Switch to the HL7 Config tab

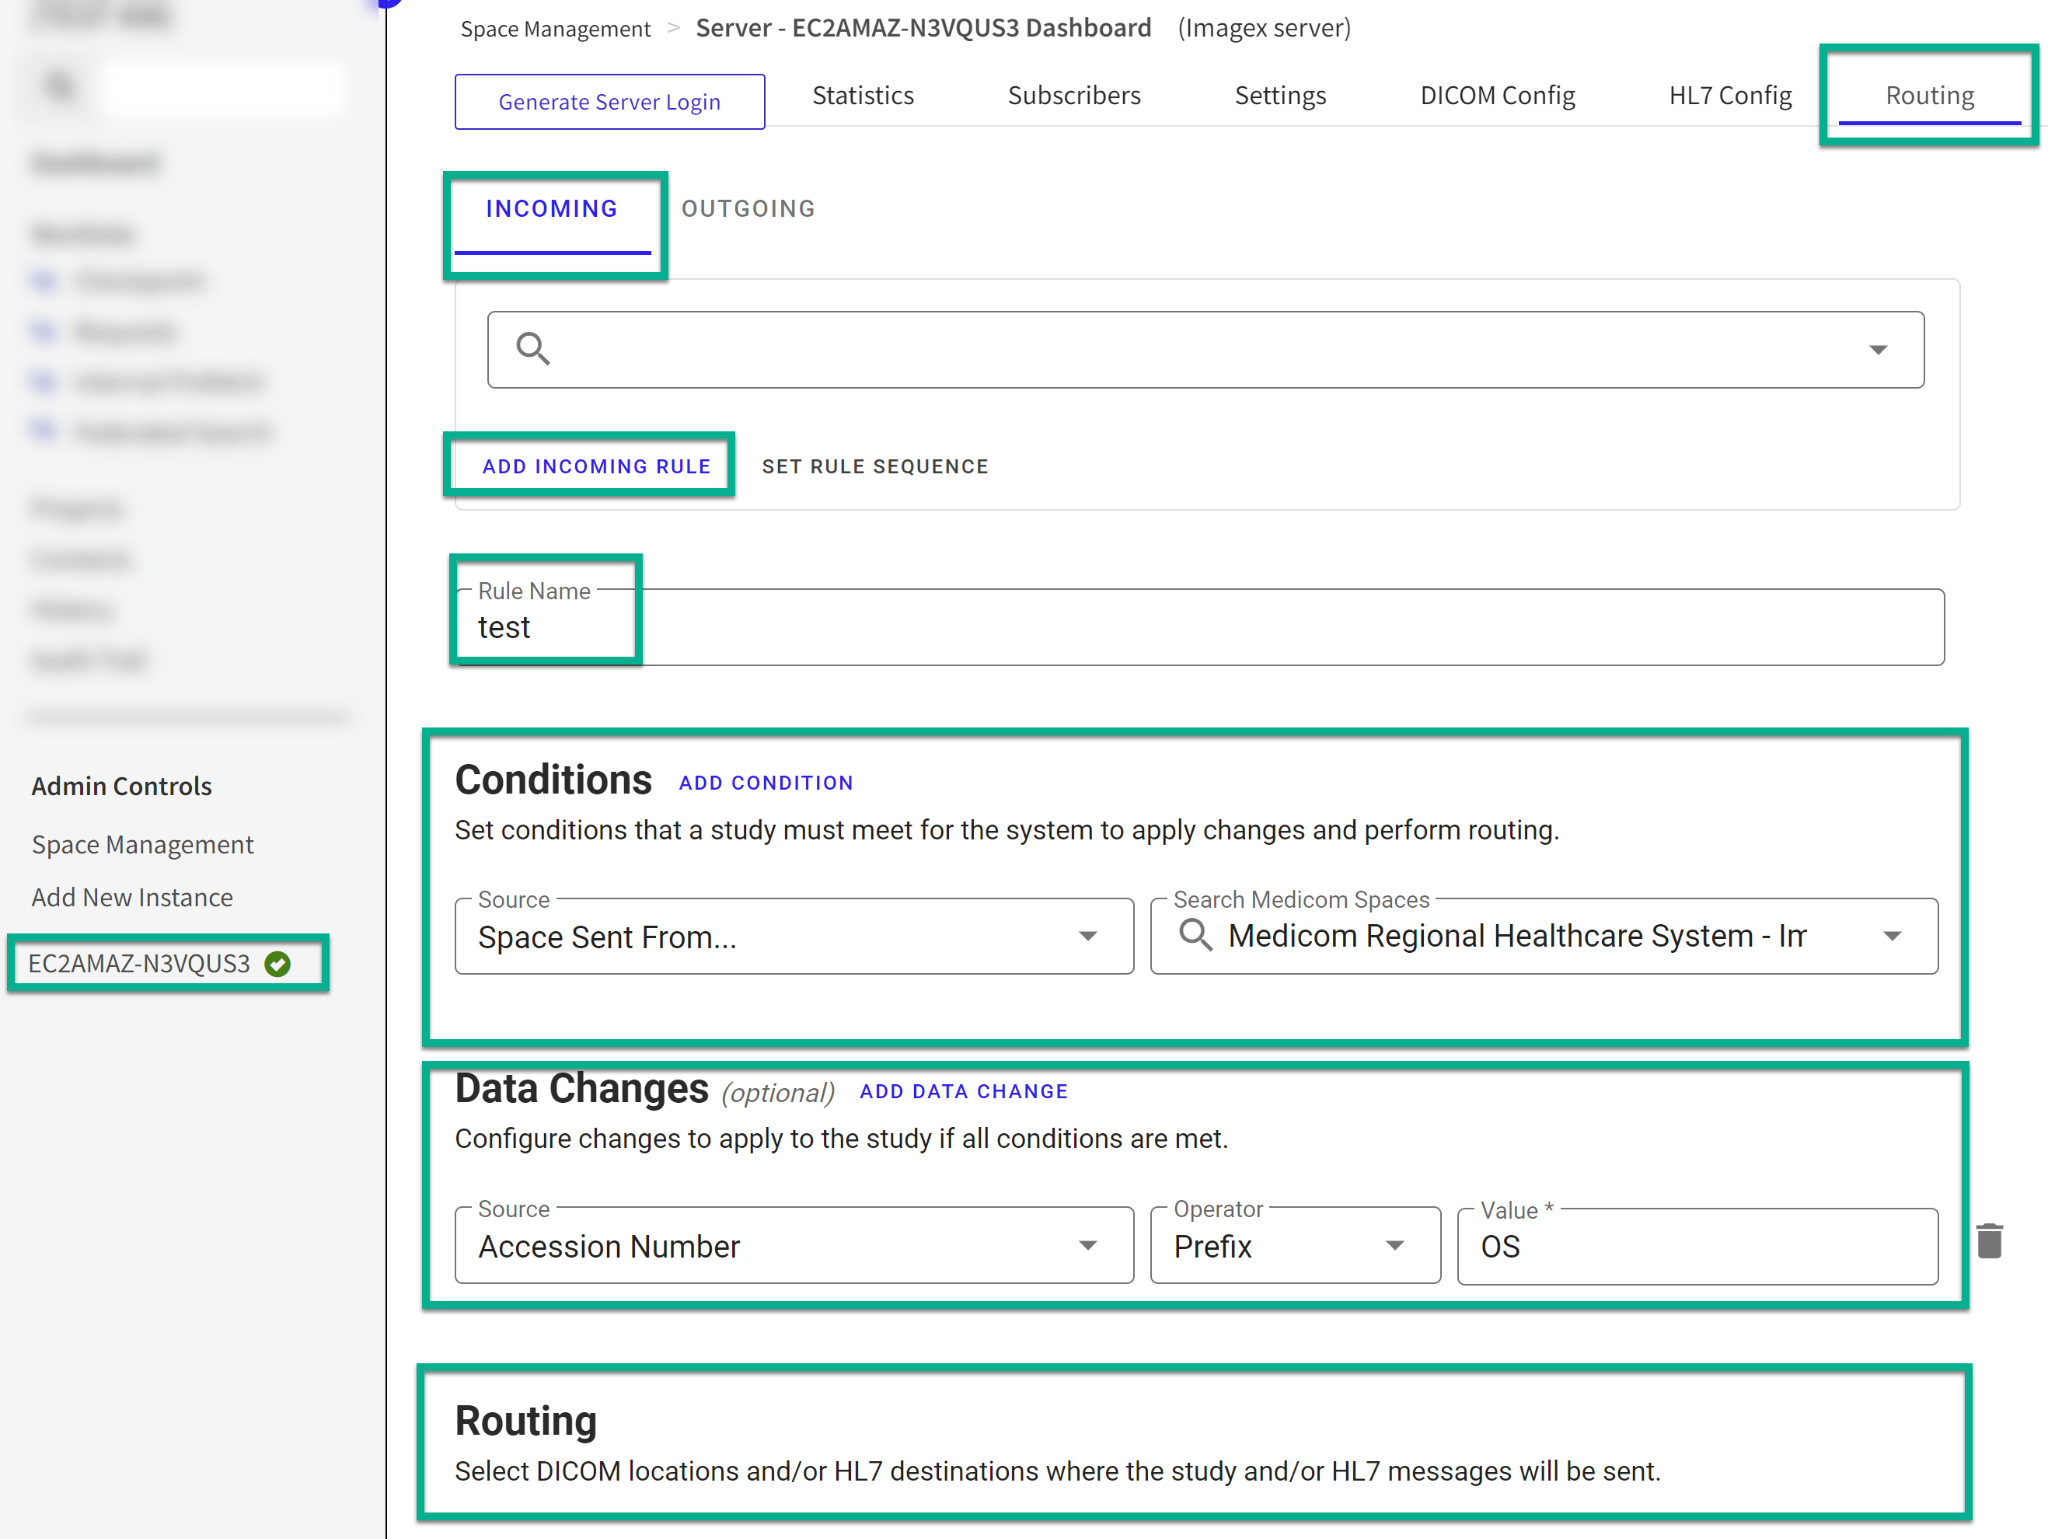click(1729, 95)
